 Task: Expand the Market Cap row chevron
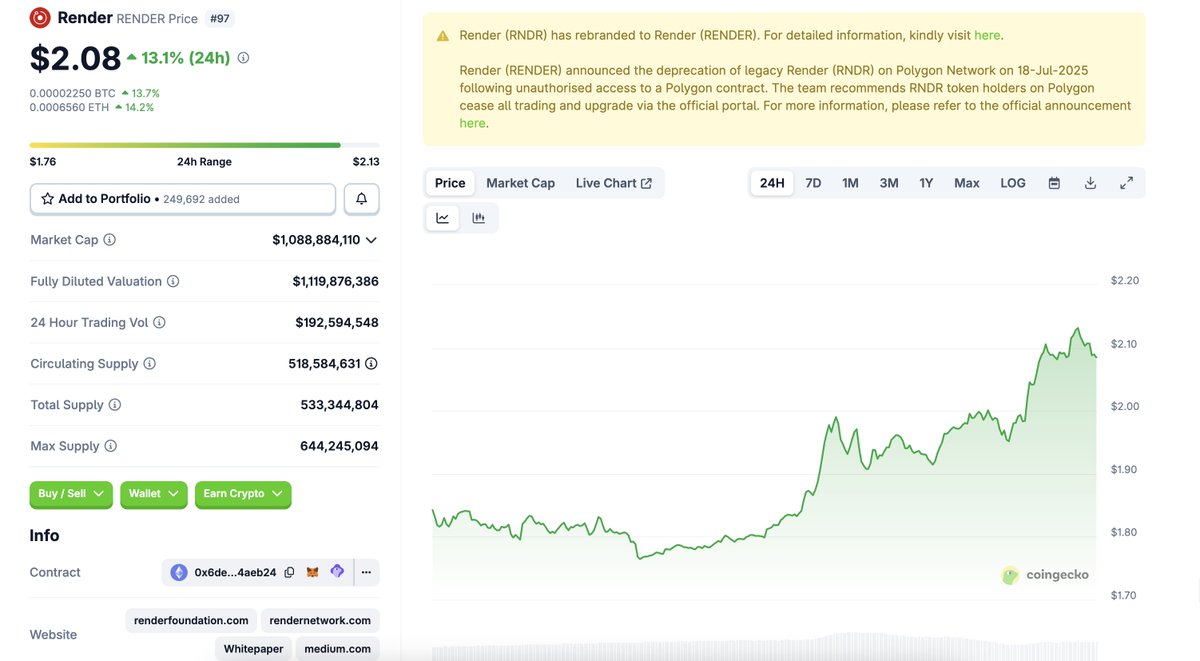(371, 239)
